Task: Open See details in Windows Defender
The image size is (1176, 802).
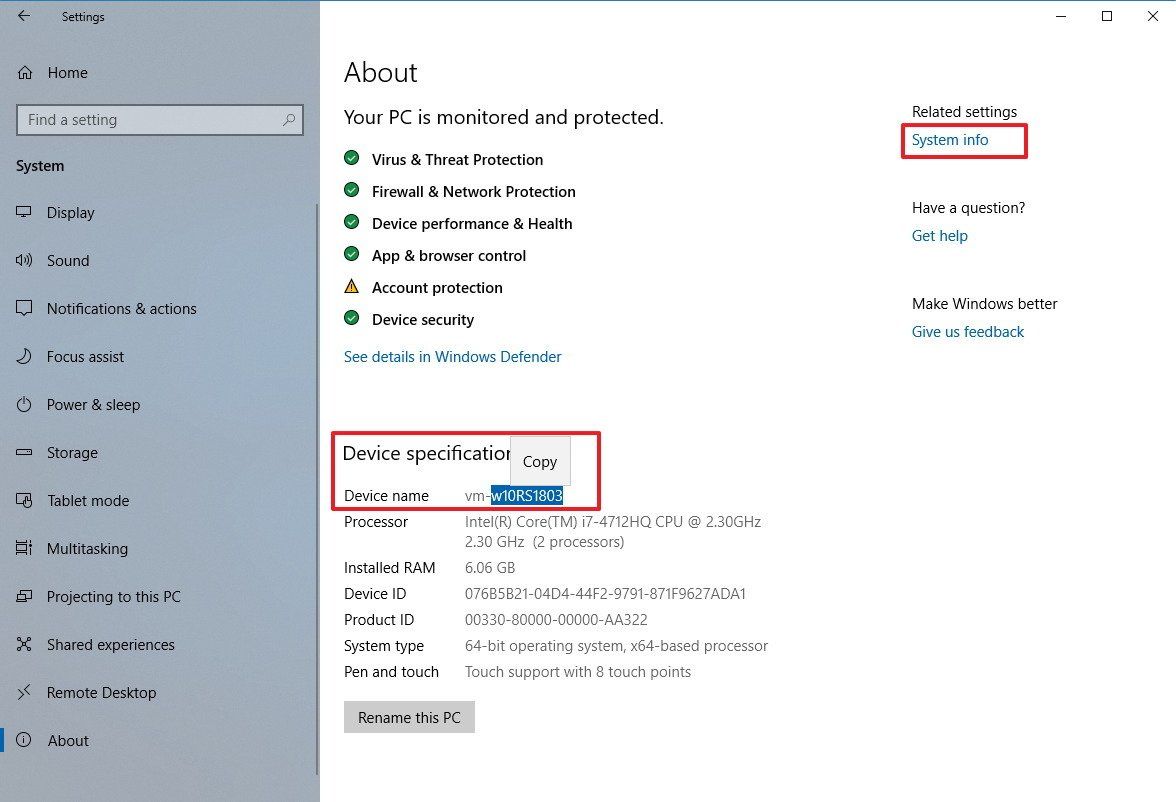Action: 452,356
